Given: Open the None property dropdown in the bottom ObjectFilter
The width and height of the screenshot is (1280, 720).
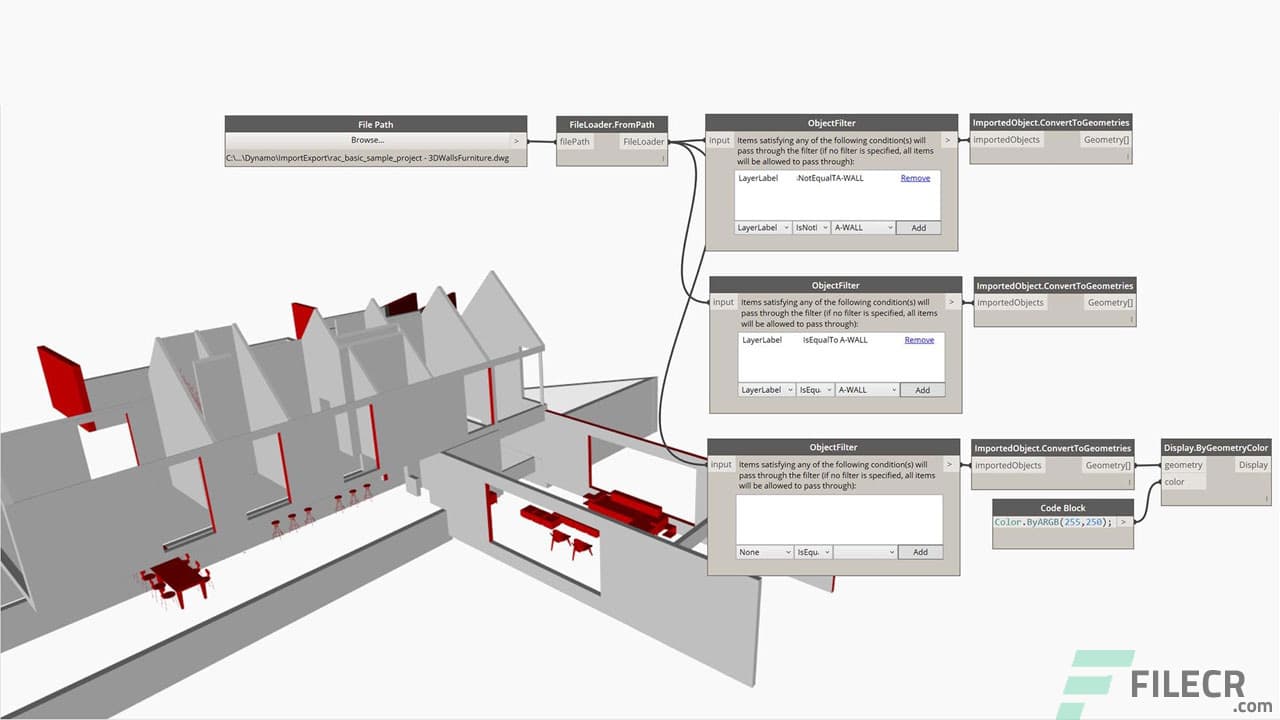Looking at the screenshot, I should click(764, 551).
